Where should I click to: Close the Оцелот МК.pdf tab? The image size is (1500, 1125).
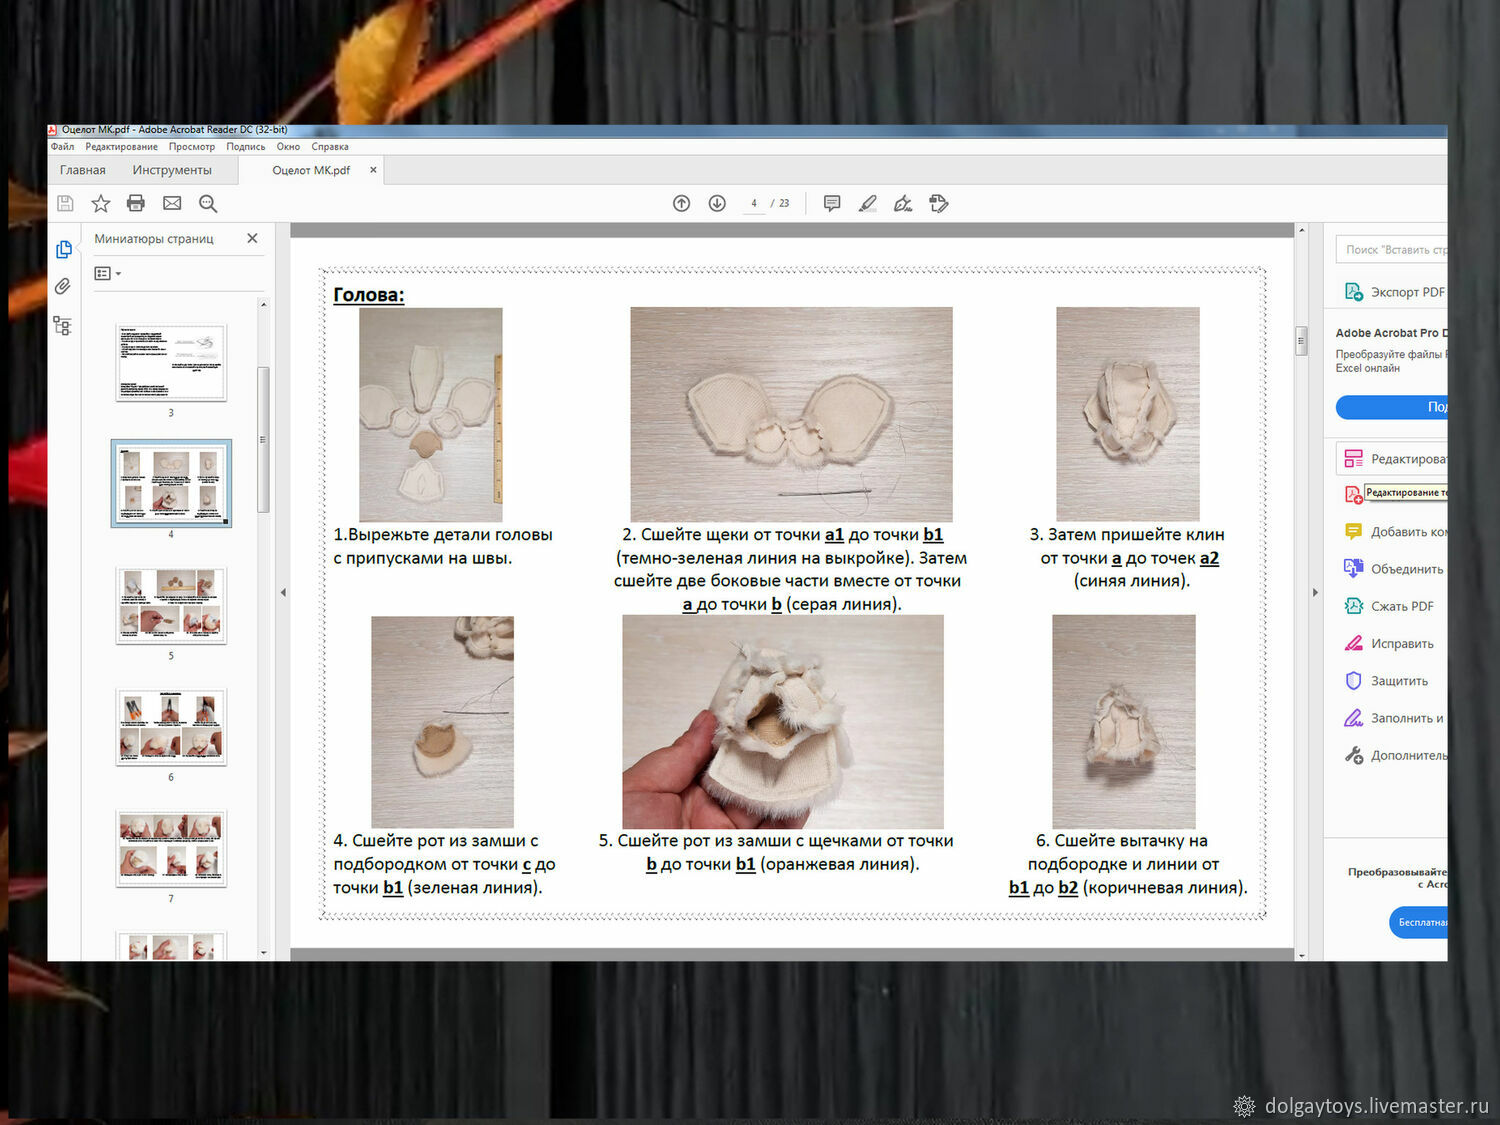coord(373,170)
